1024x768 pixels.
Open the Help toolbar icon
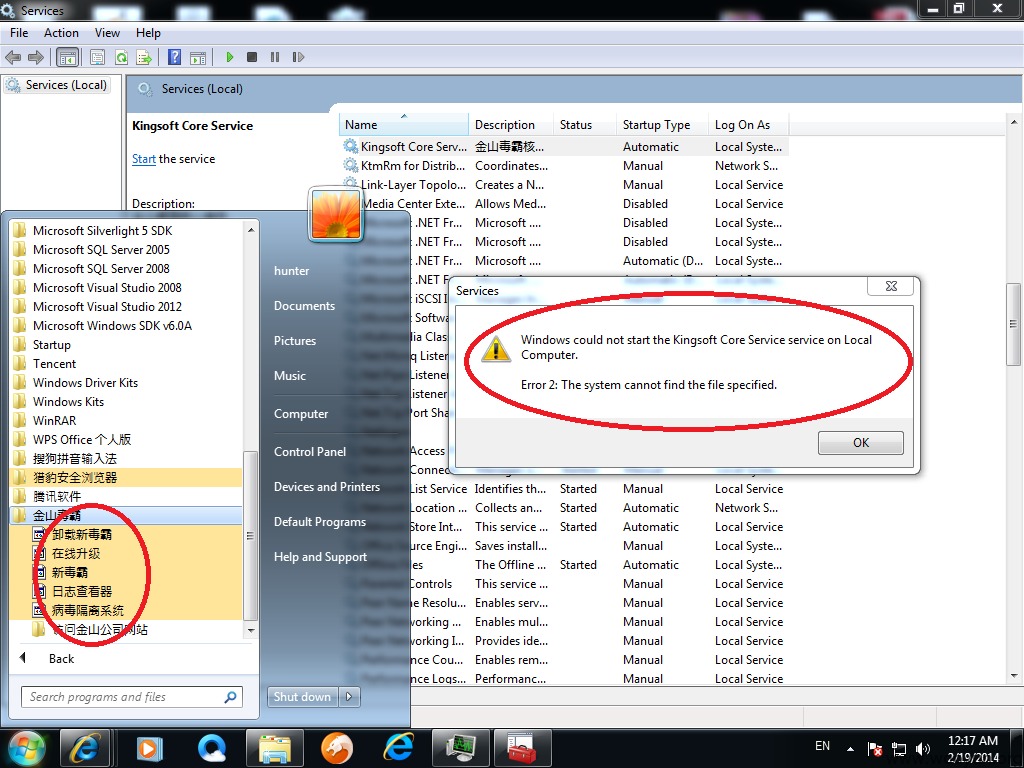tap(174, 57)
